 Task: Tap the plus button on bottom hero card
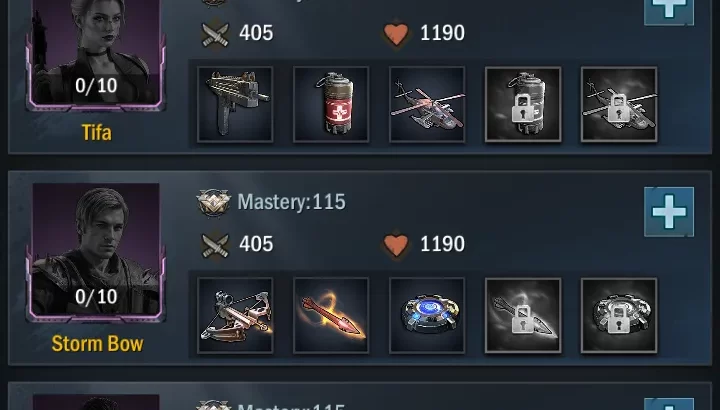click(x=669, y=404)
